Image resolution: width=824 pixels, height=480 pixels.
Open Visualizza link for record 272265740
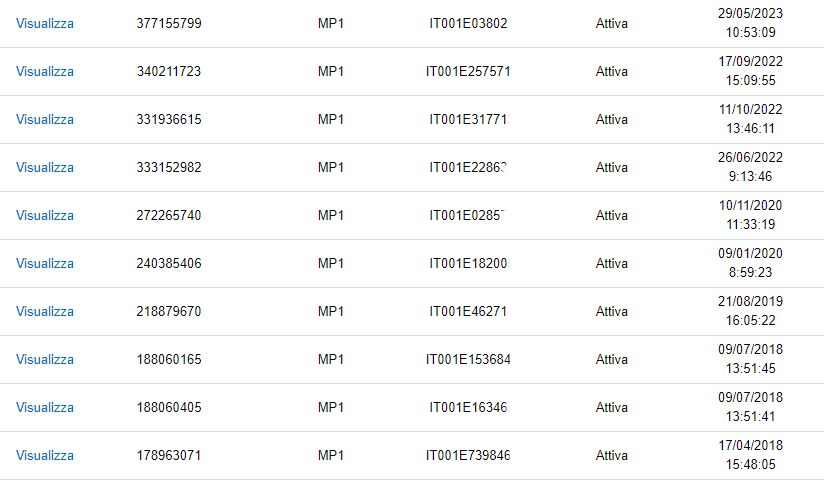click(45, 215)
